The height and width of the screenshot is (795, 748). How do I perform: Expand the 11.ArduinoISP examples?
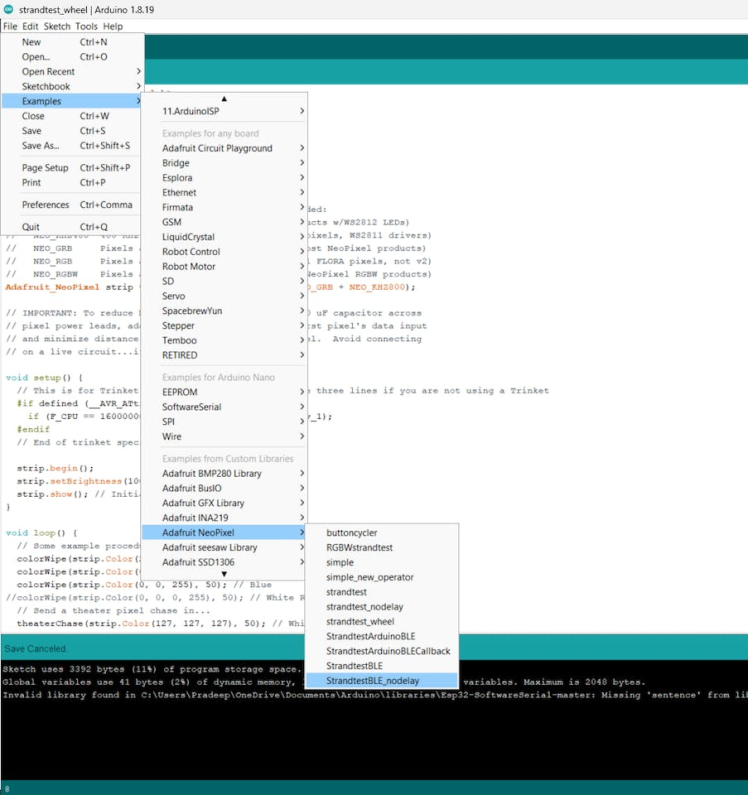coord(190,111)
